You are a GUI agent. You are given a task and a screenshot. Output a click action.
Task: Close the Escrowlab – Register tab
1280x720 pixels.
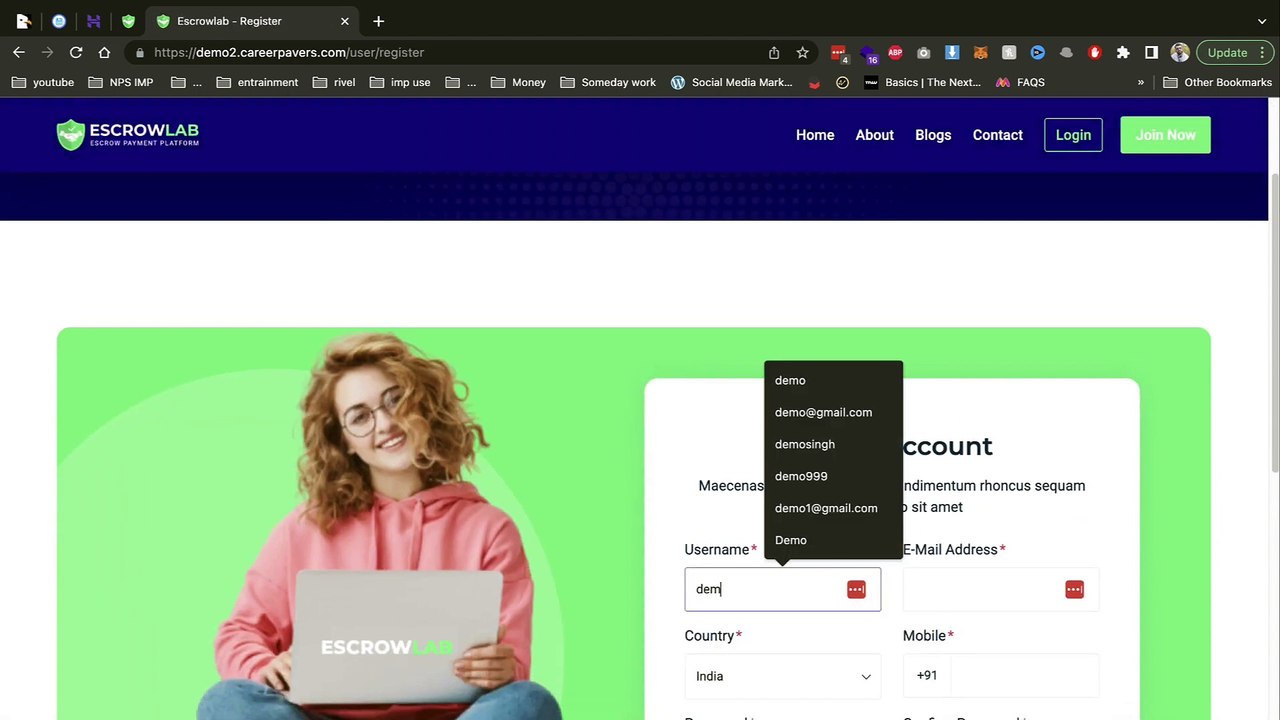(345, 21)
